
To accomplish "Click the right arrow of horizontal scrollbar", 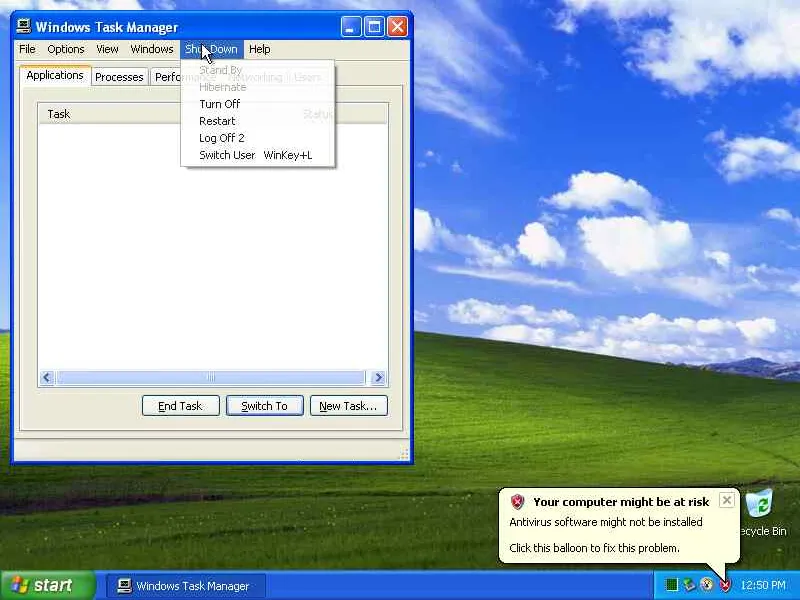I will 378,378.
